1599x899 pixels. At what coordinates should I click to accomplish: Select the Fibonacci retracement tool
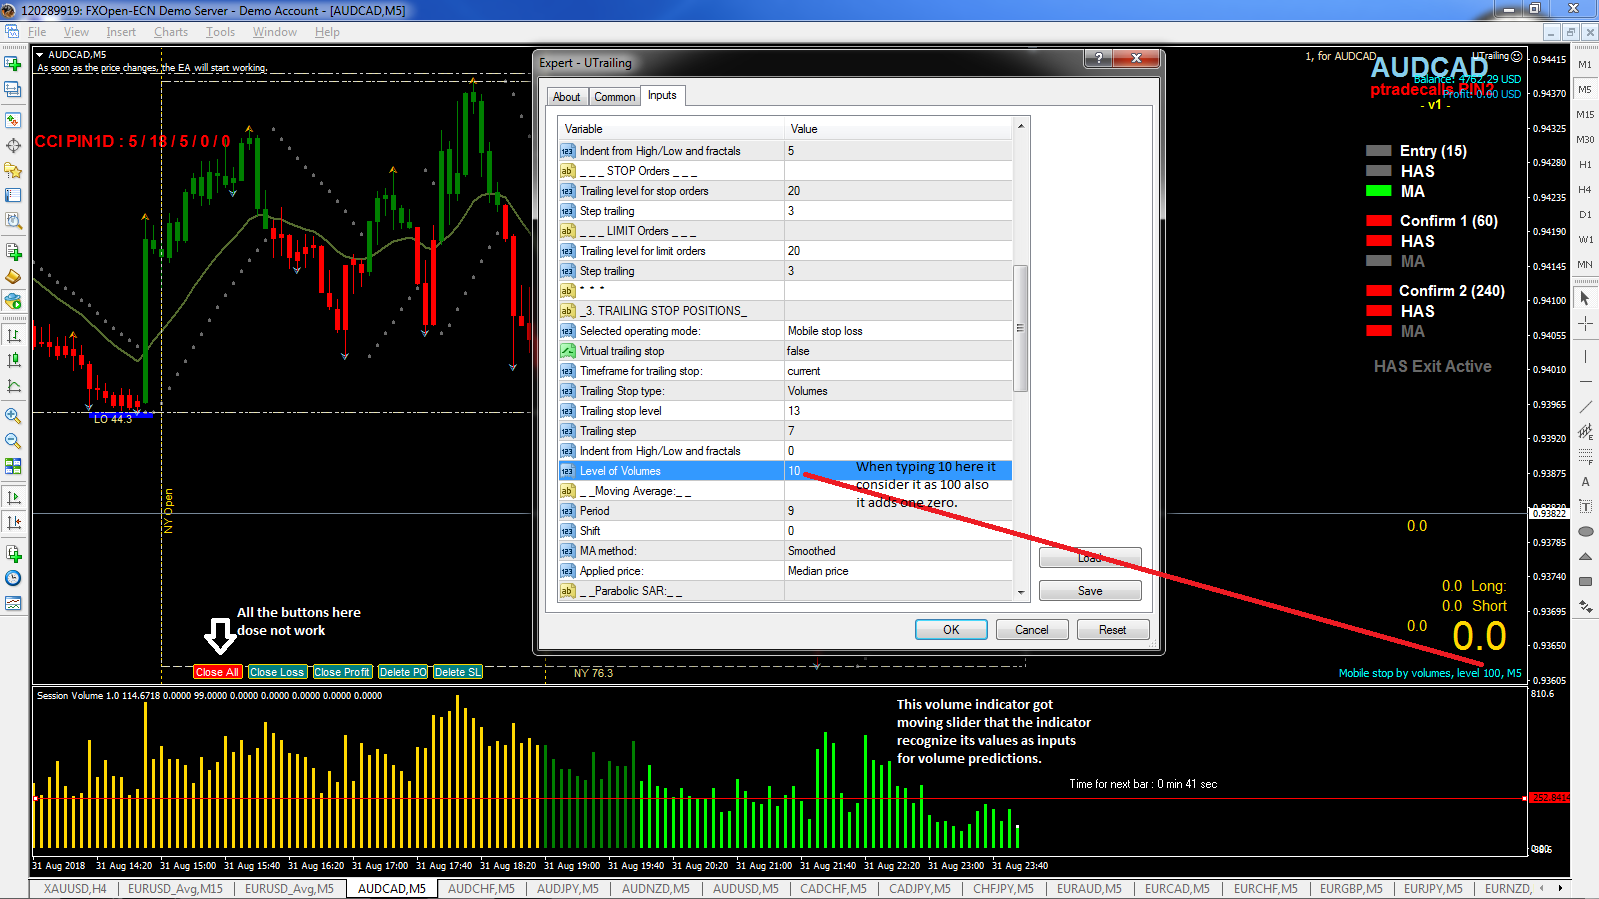(1585, 457)
